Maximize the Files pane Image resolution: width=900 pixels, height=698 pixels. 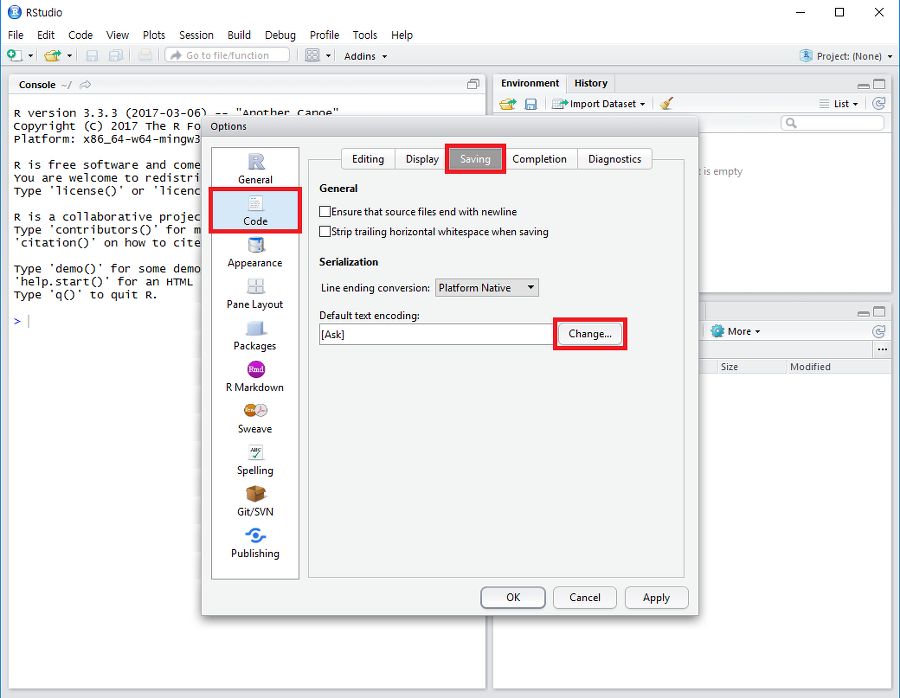click(879, 312)
